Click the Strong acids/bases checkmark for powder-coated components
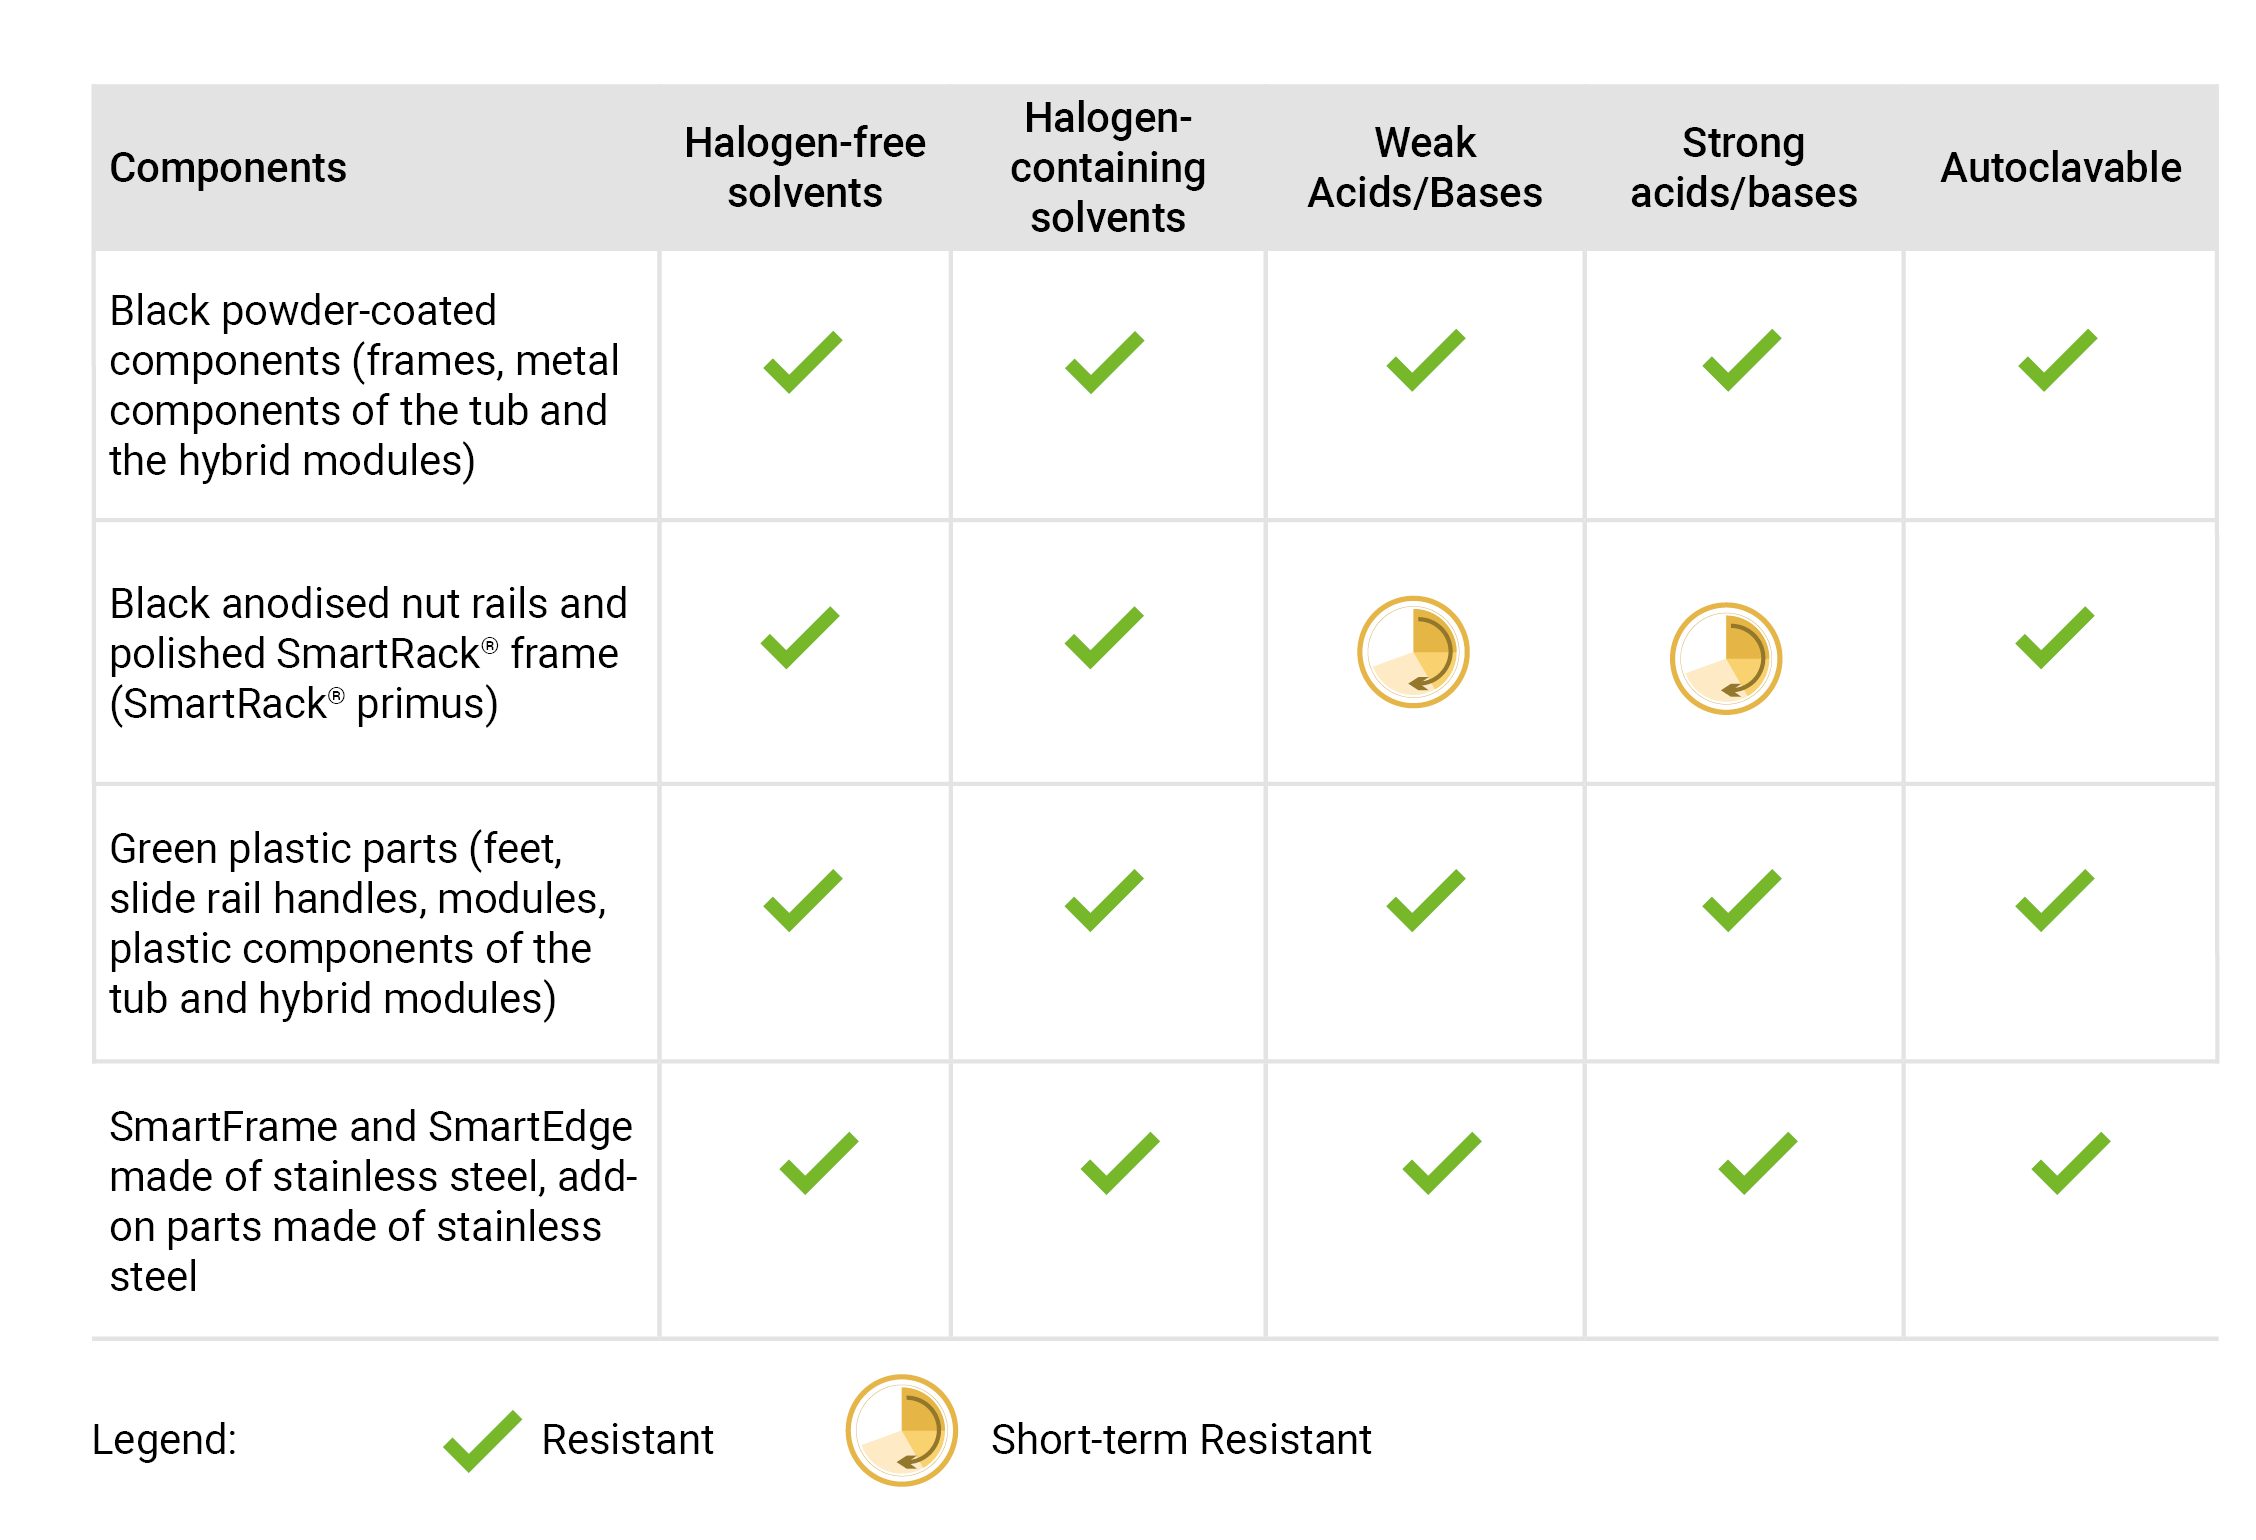Screen dimensions: 2256x1540 pyautogui.click(x=1741, y=360)
